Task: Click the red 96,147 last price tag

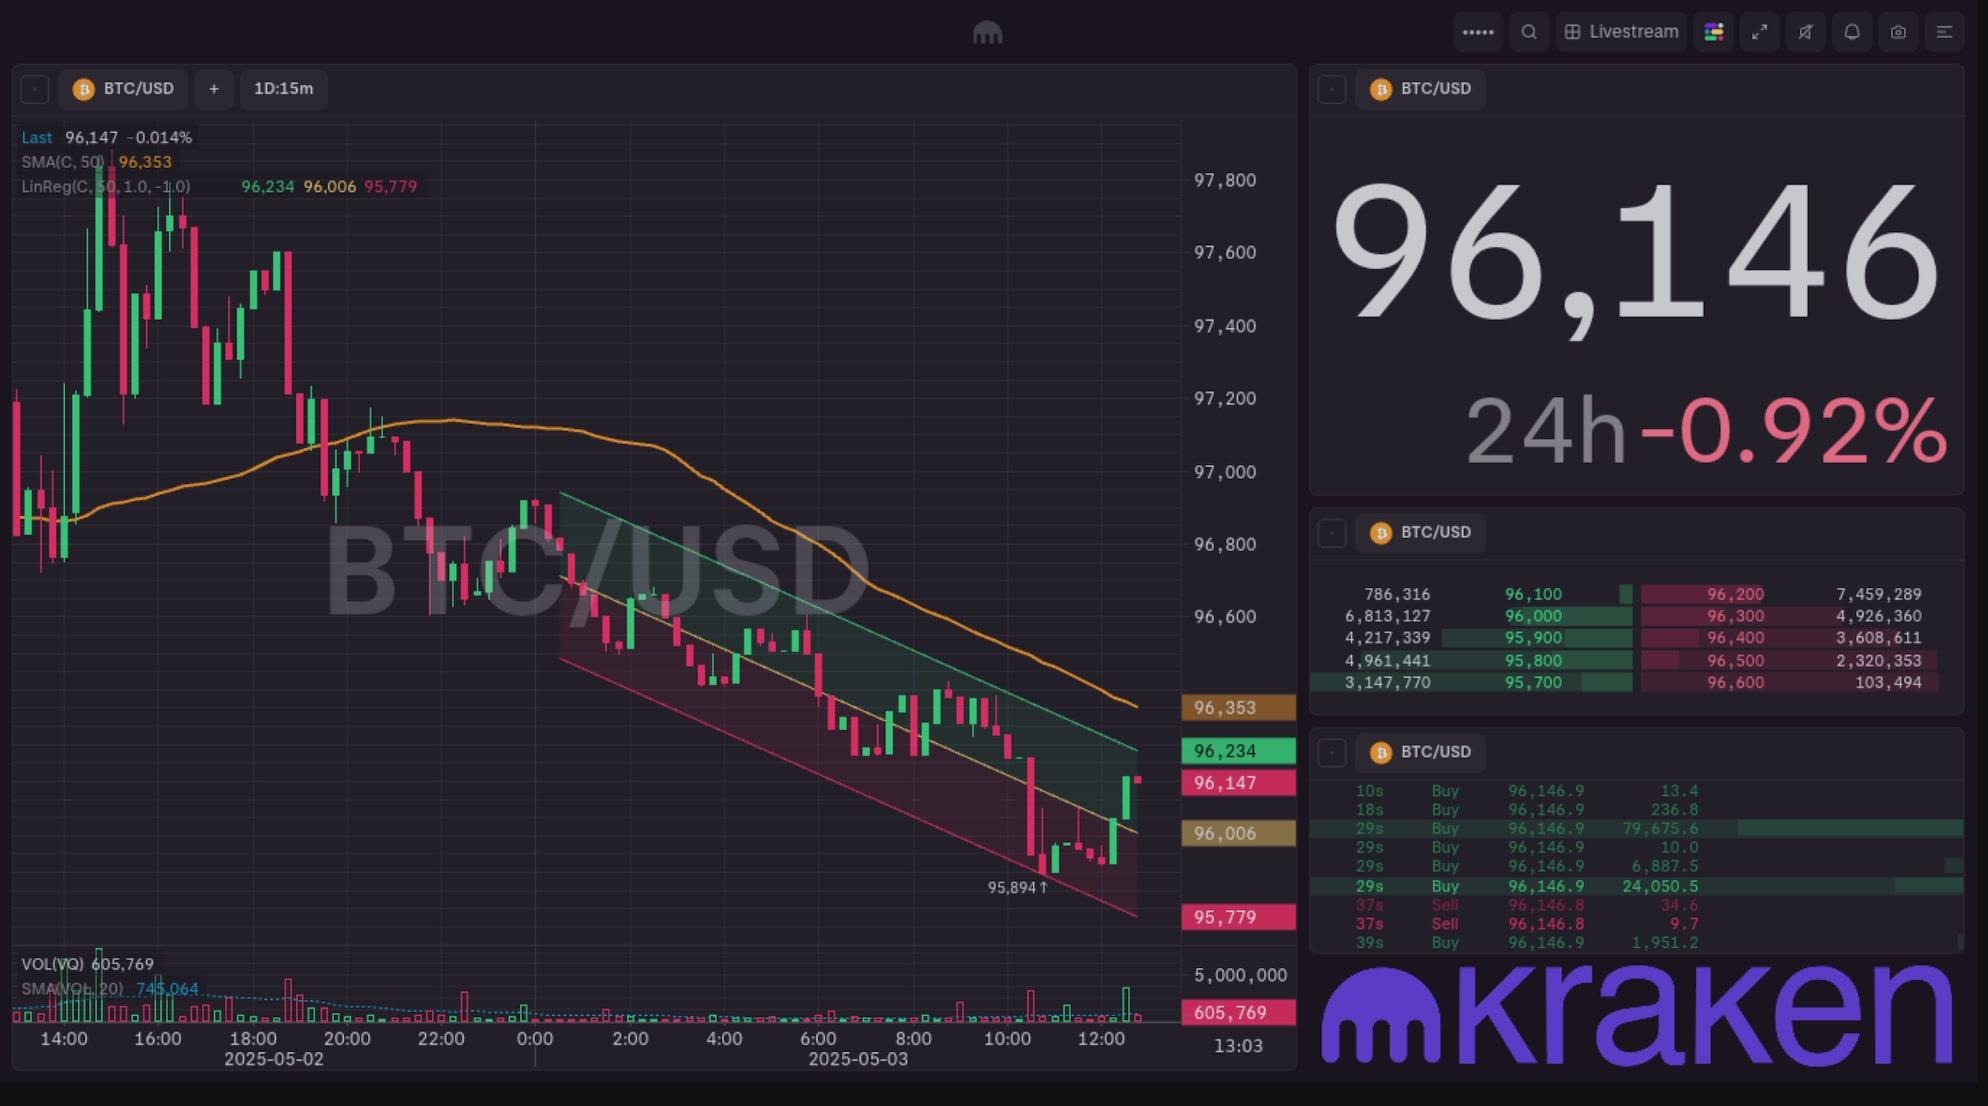Action: pyautogui.click(x=1238, y=783)
